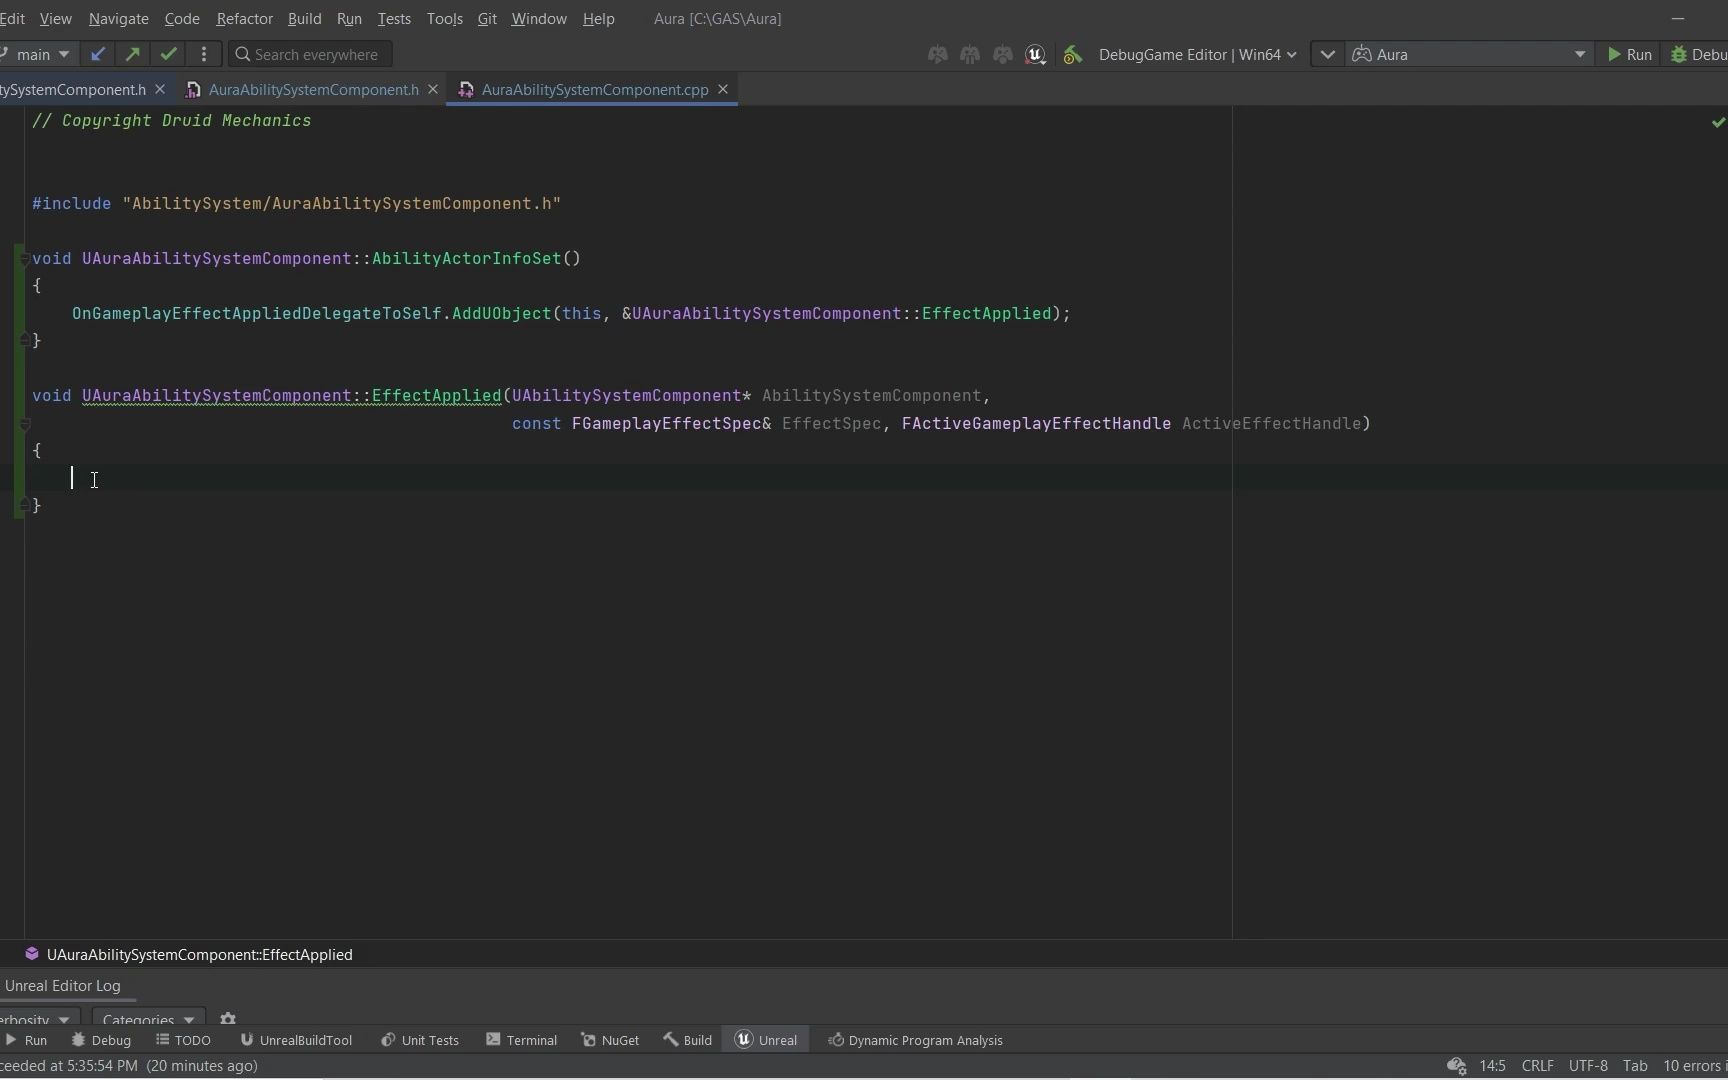Image resolution: width=1728 pixels, height=1080 pixels.
Task: Click the second greyed gamepad icon
Action: [x=970, y=55]
